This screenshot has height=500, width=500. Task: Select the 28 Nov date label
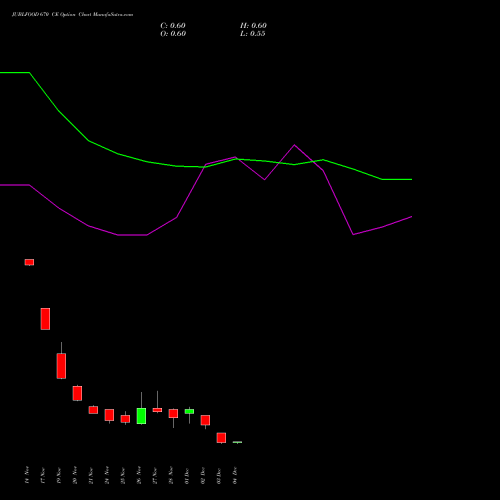(x=171, y=475)
